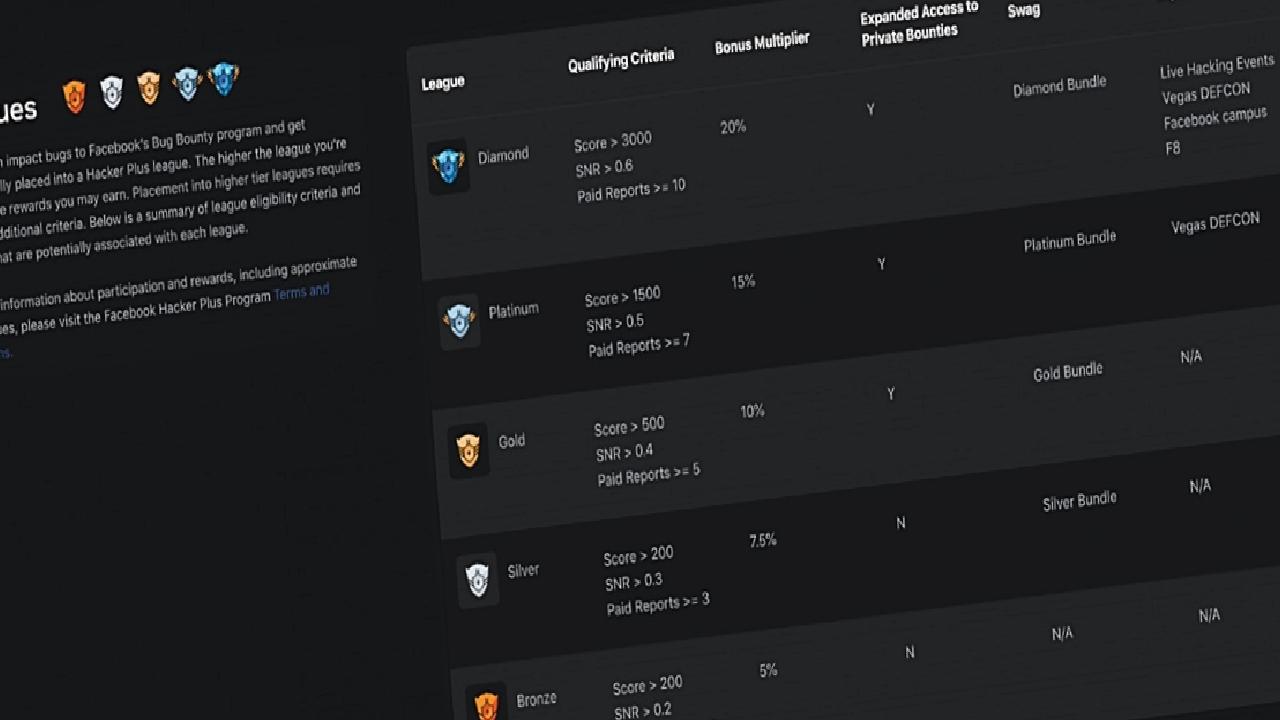Click the Diamond league badge in the table
This screenshot has width=1280, height=720.
[x=448, y=166]
